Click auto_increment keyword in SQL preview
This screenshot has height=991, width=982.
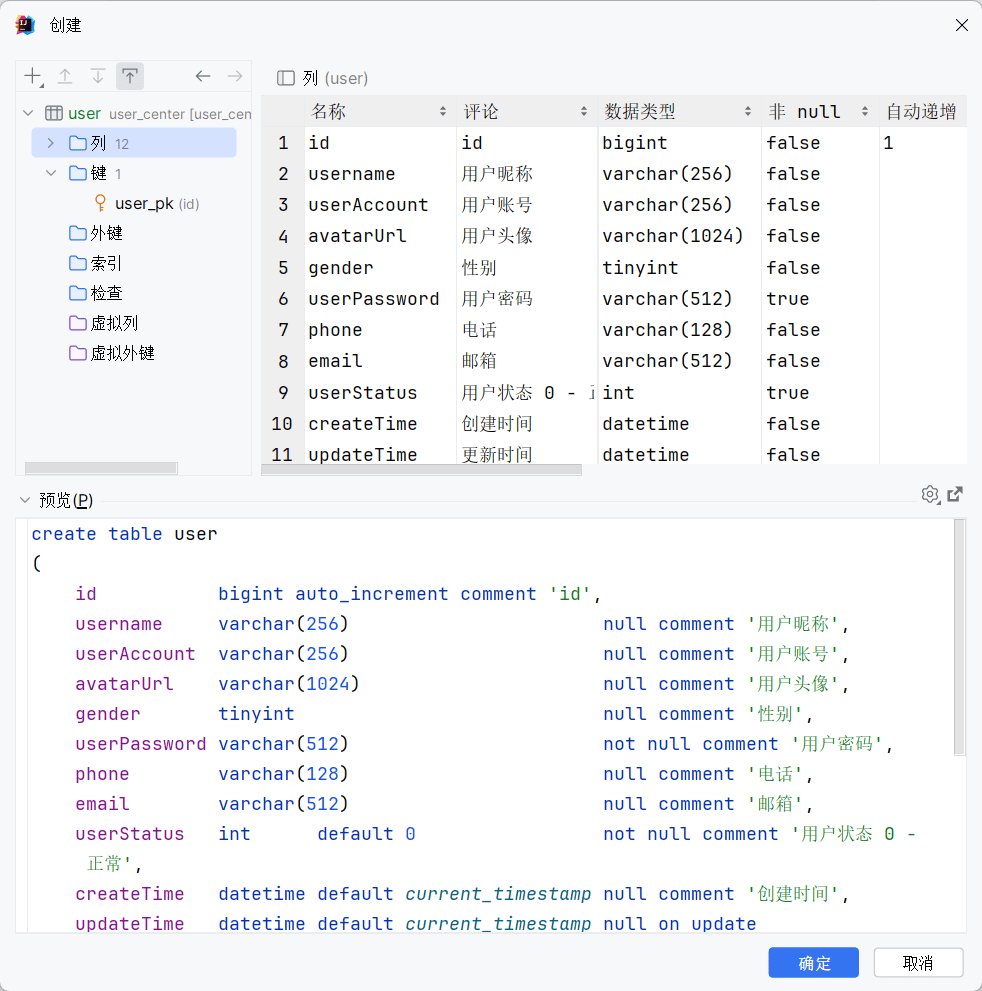click(372, 594)
